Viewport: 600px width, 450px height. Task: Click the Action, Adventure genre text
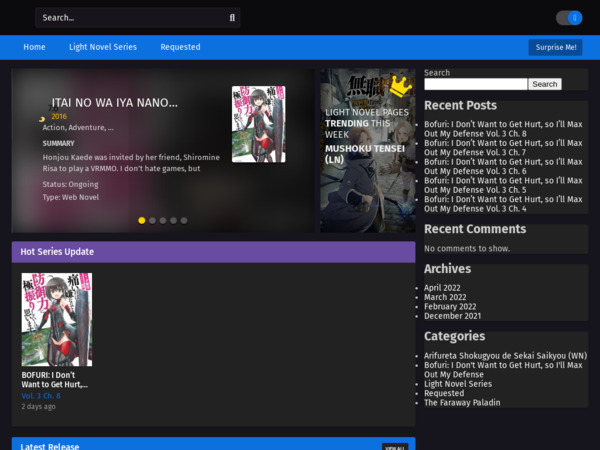point(78,127)
